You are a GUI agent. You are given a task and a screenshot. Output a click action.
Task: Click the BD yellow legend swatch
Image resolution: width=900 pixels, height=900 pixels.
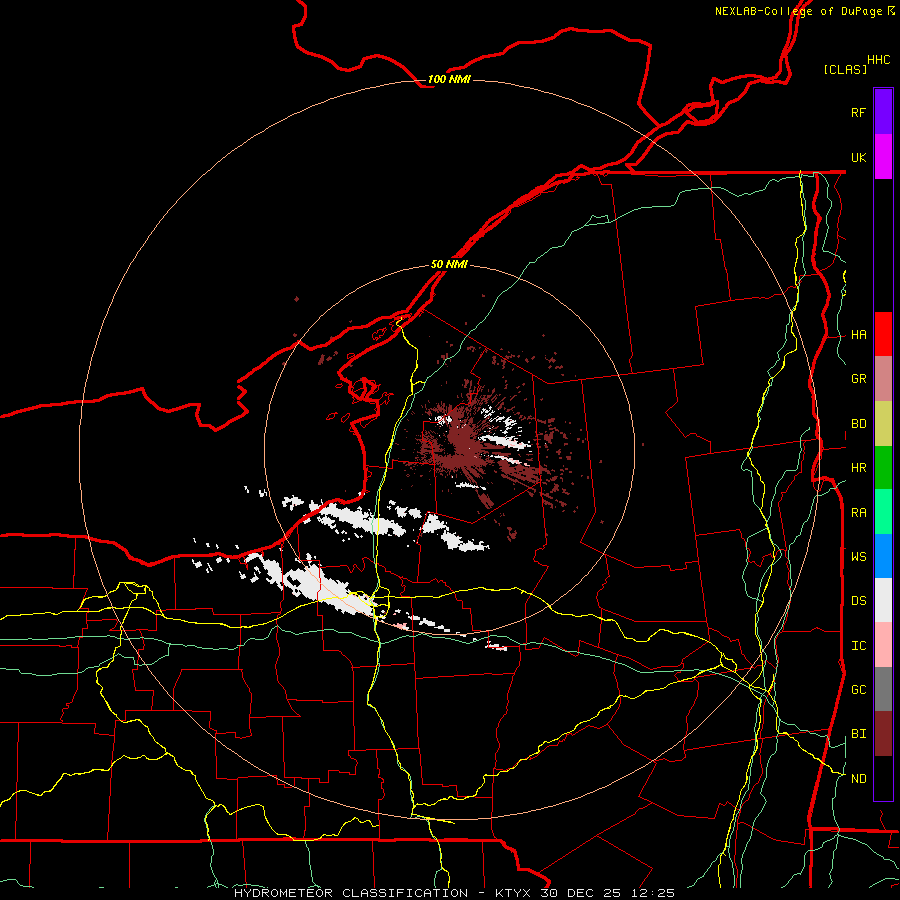[883, 423]
